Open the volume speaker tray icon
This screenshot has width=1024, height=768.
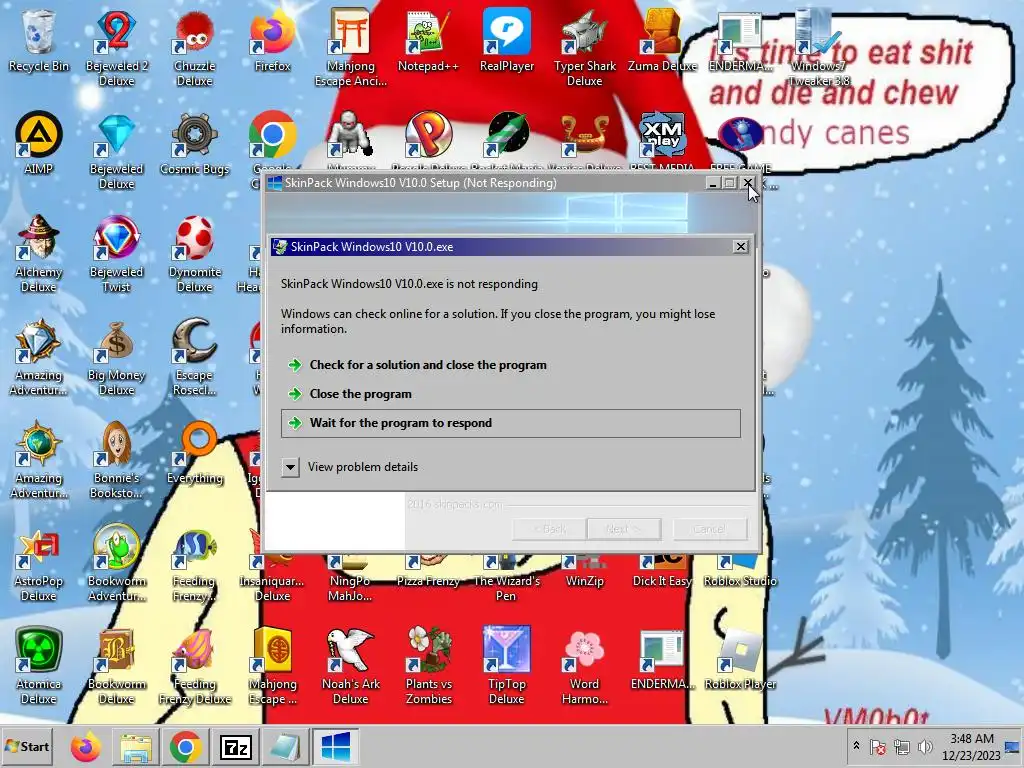[924, 746]
